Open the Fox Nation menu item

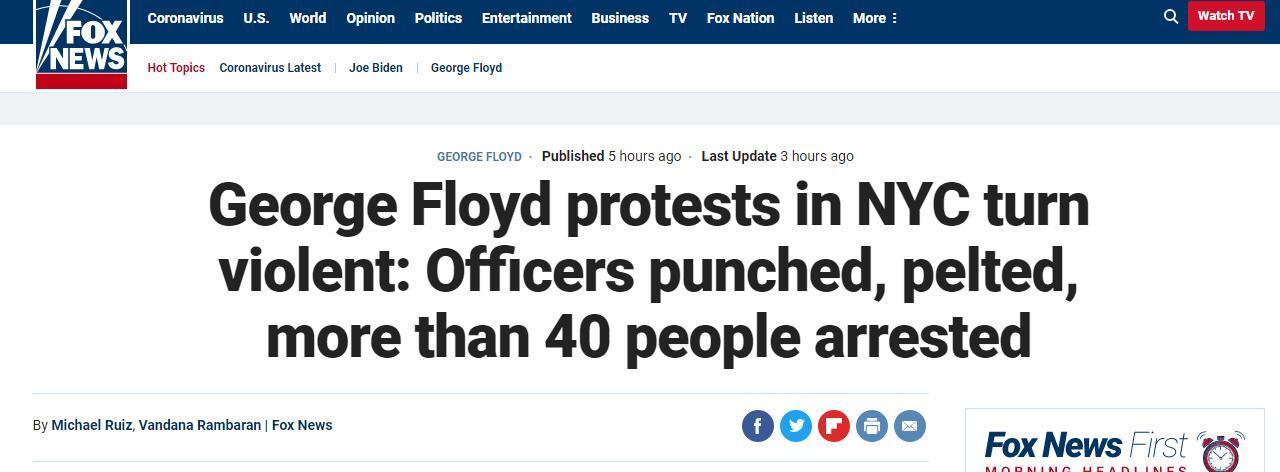pos(740,18)
